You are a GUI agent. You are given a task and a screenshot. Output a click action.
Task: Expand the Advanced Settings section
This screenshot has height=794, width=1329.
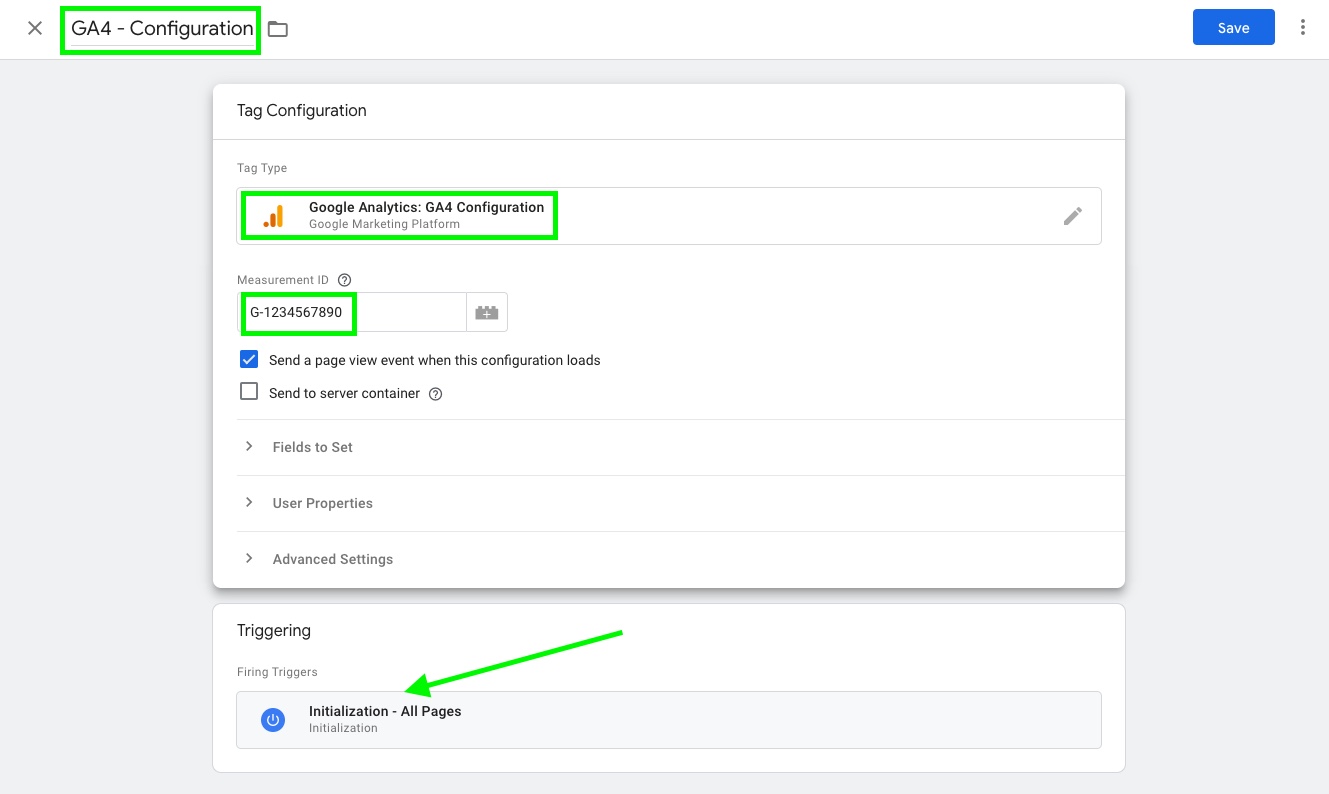coord(332,559)
